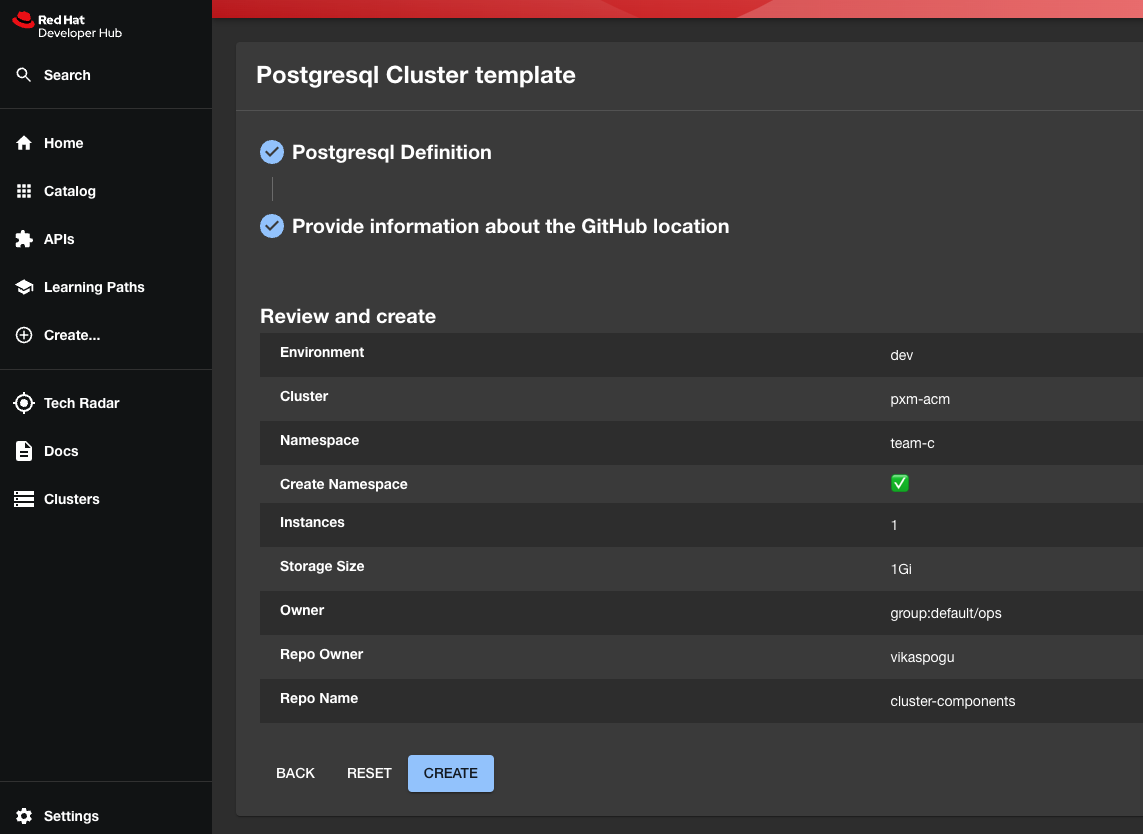
Task: Click the 'Owner' row label
Action: 302,610
